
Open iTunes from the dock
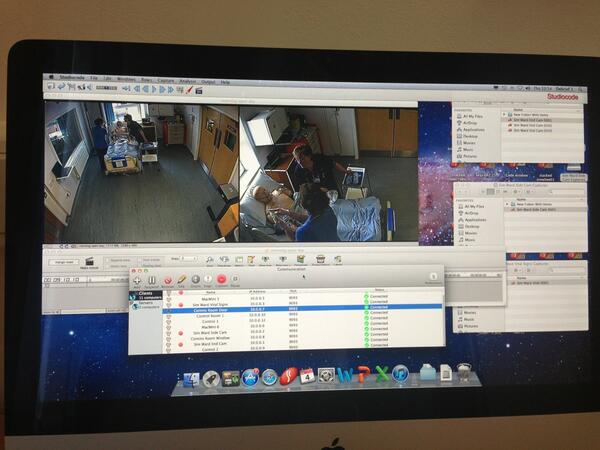(x=401, y=373)
